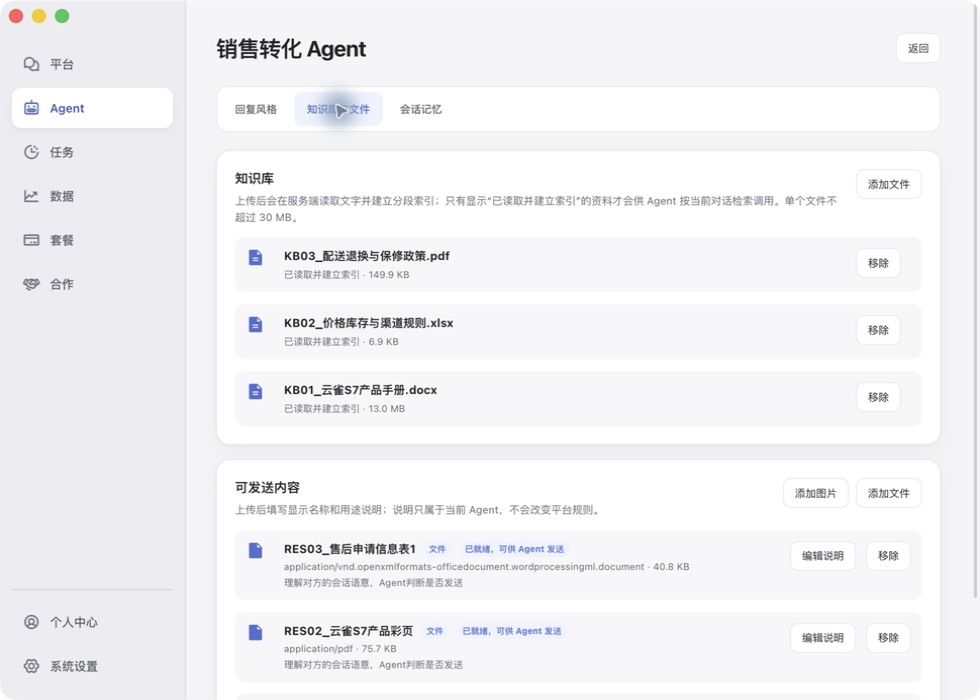Click the 合作 handshake icon

pos(31,284)
